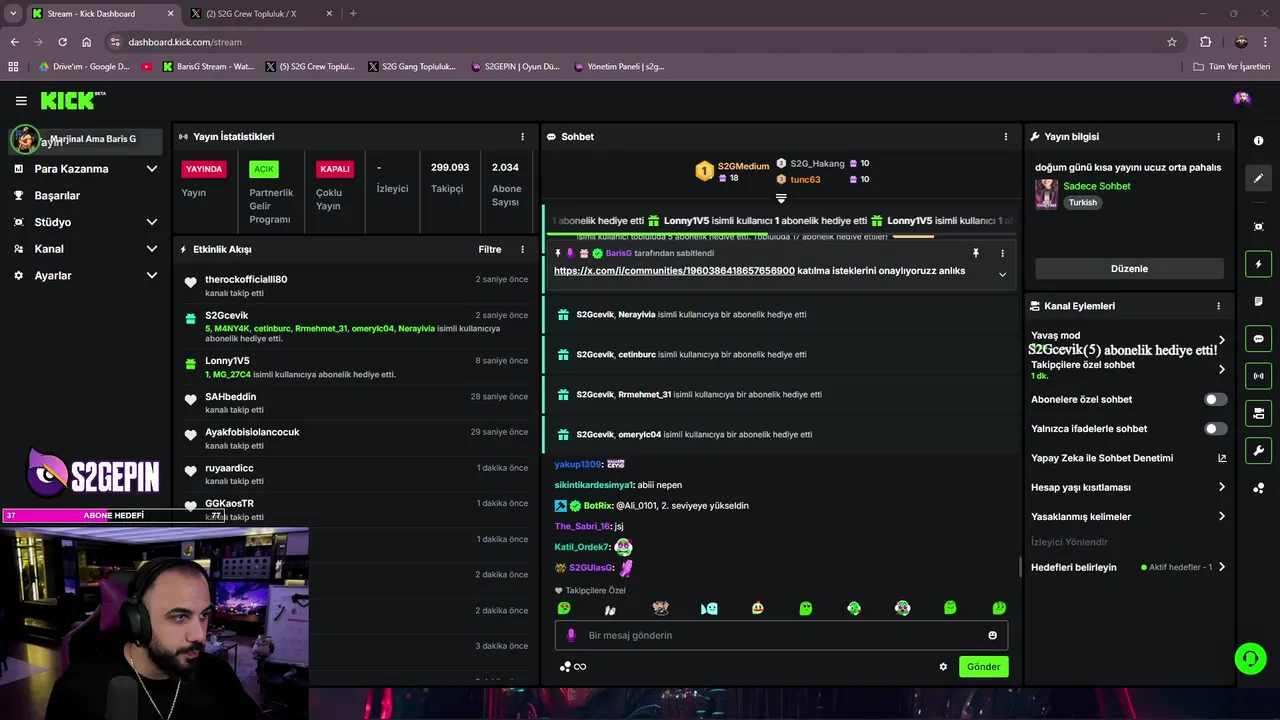Click the Düzenle button in Yayın bilgisi

[1129, 269]
